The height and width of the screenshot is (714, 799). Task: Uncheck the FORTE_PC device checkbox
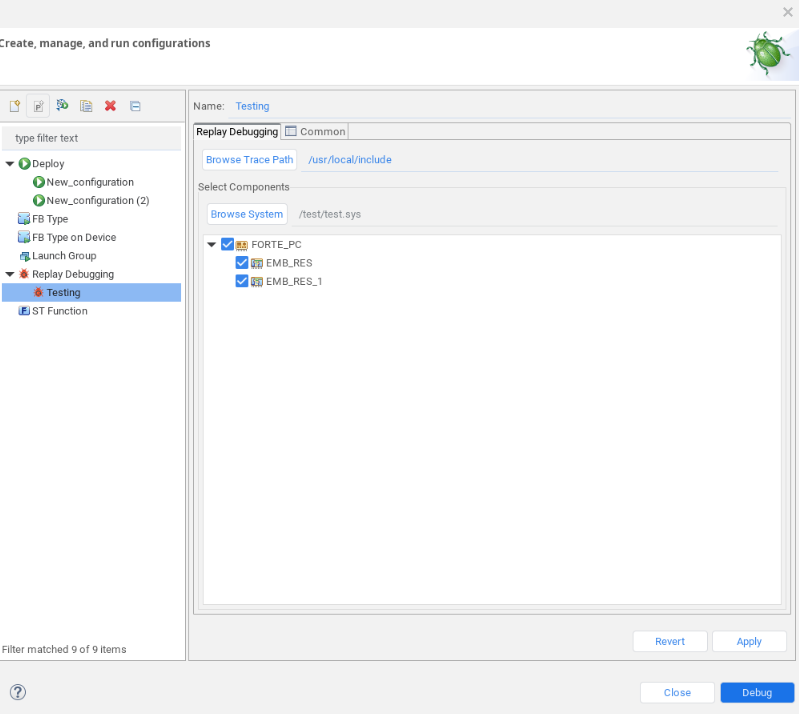point(228,244)
